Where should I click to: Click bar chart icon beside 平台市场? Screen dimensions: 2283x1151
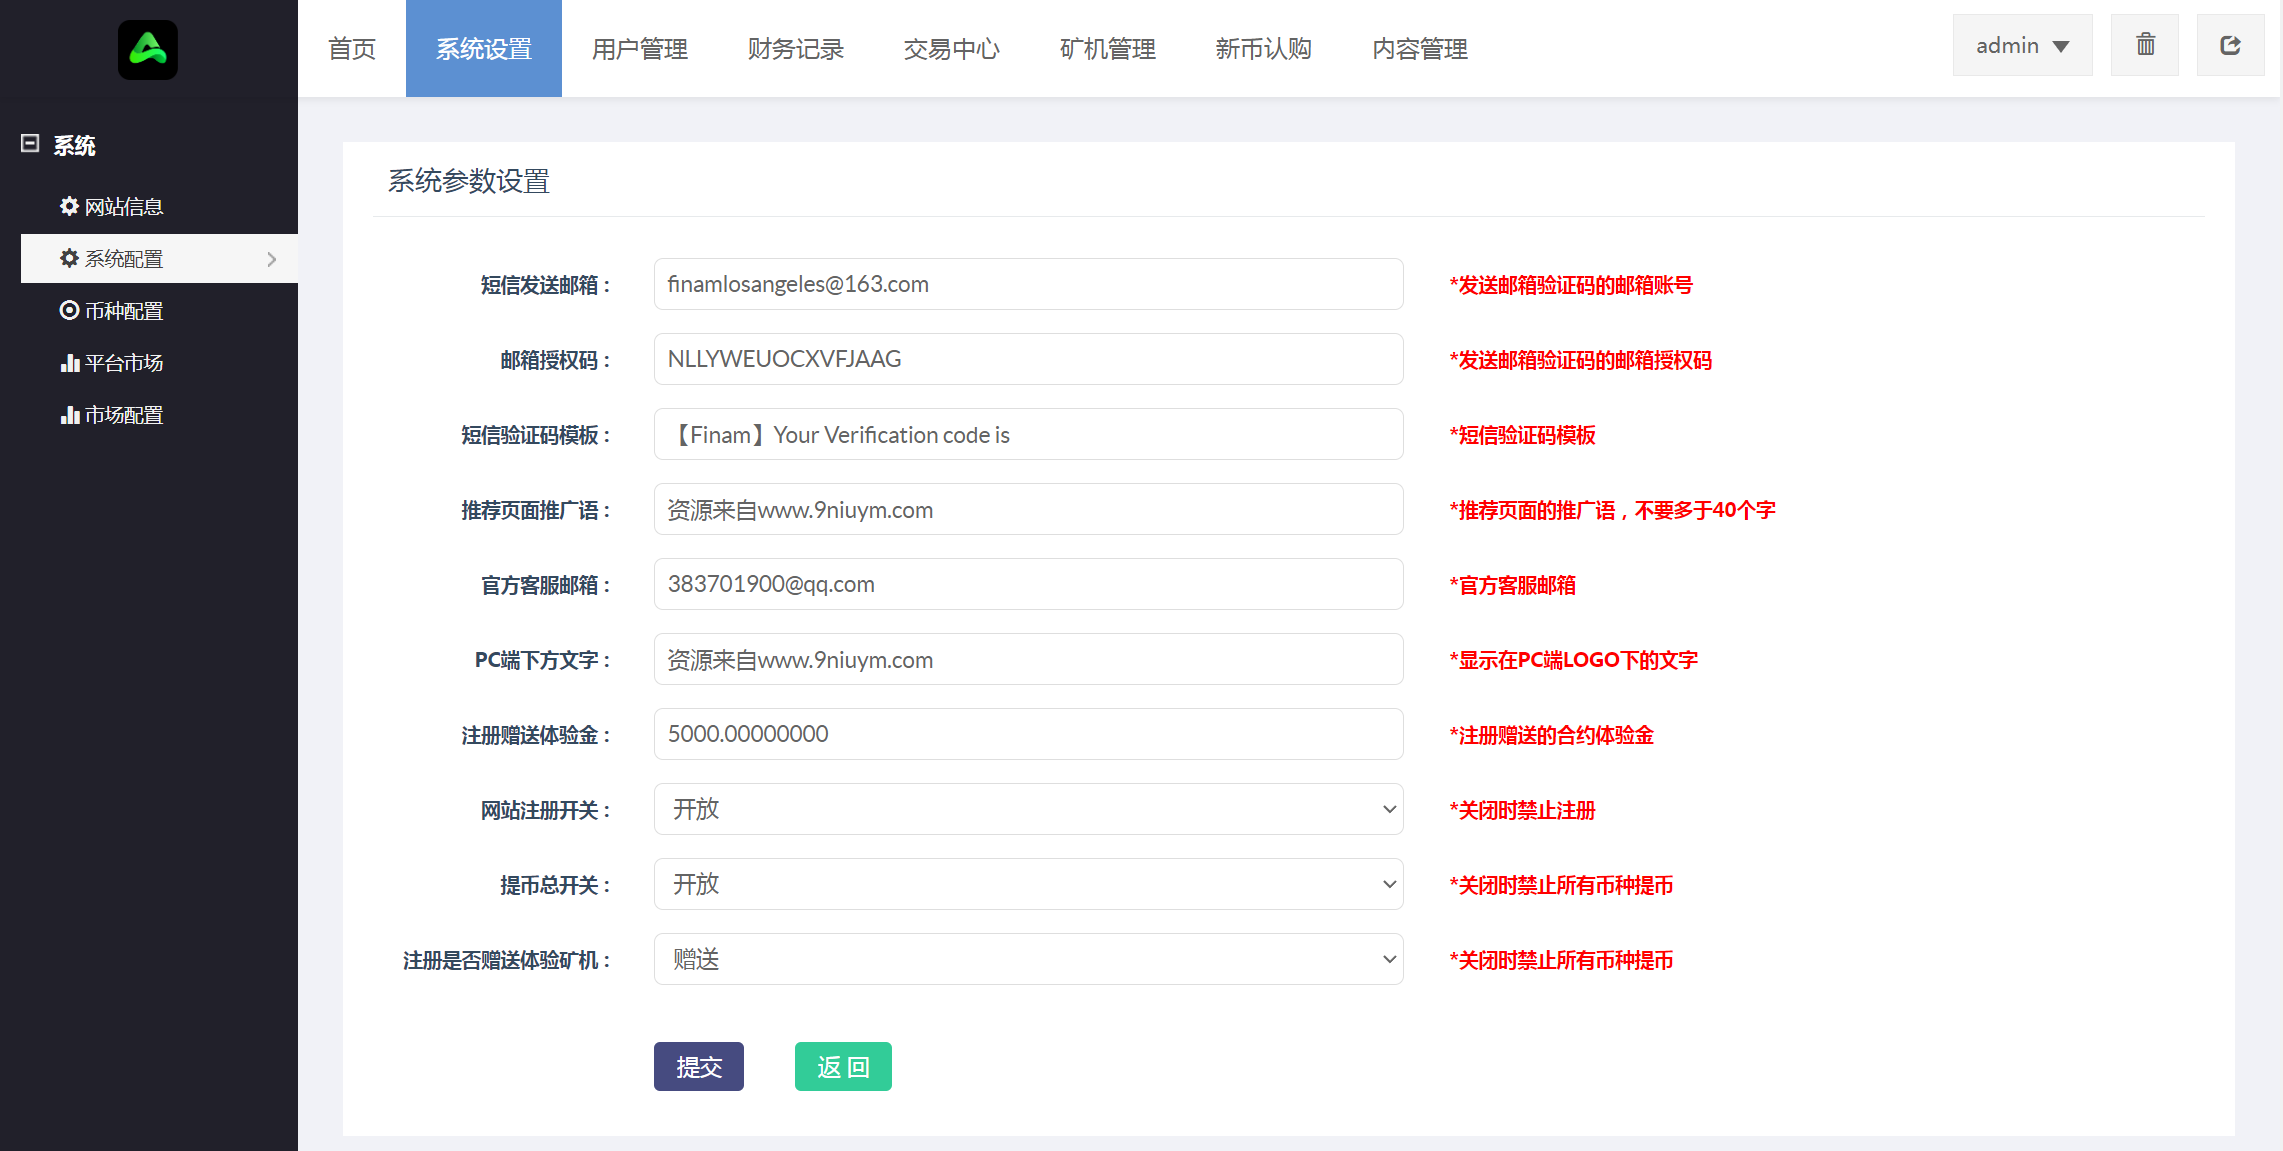pos(69,362)
